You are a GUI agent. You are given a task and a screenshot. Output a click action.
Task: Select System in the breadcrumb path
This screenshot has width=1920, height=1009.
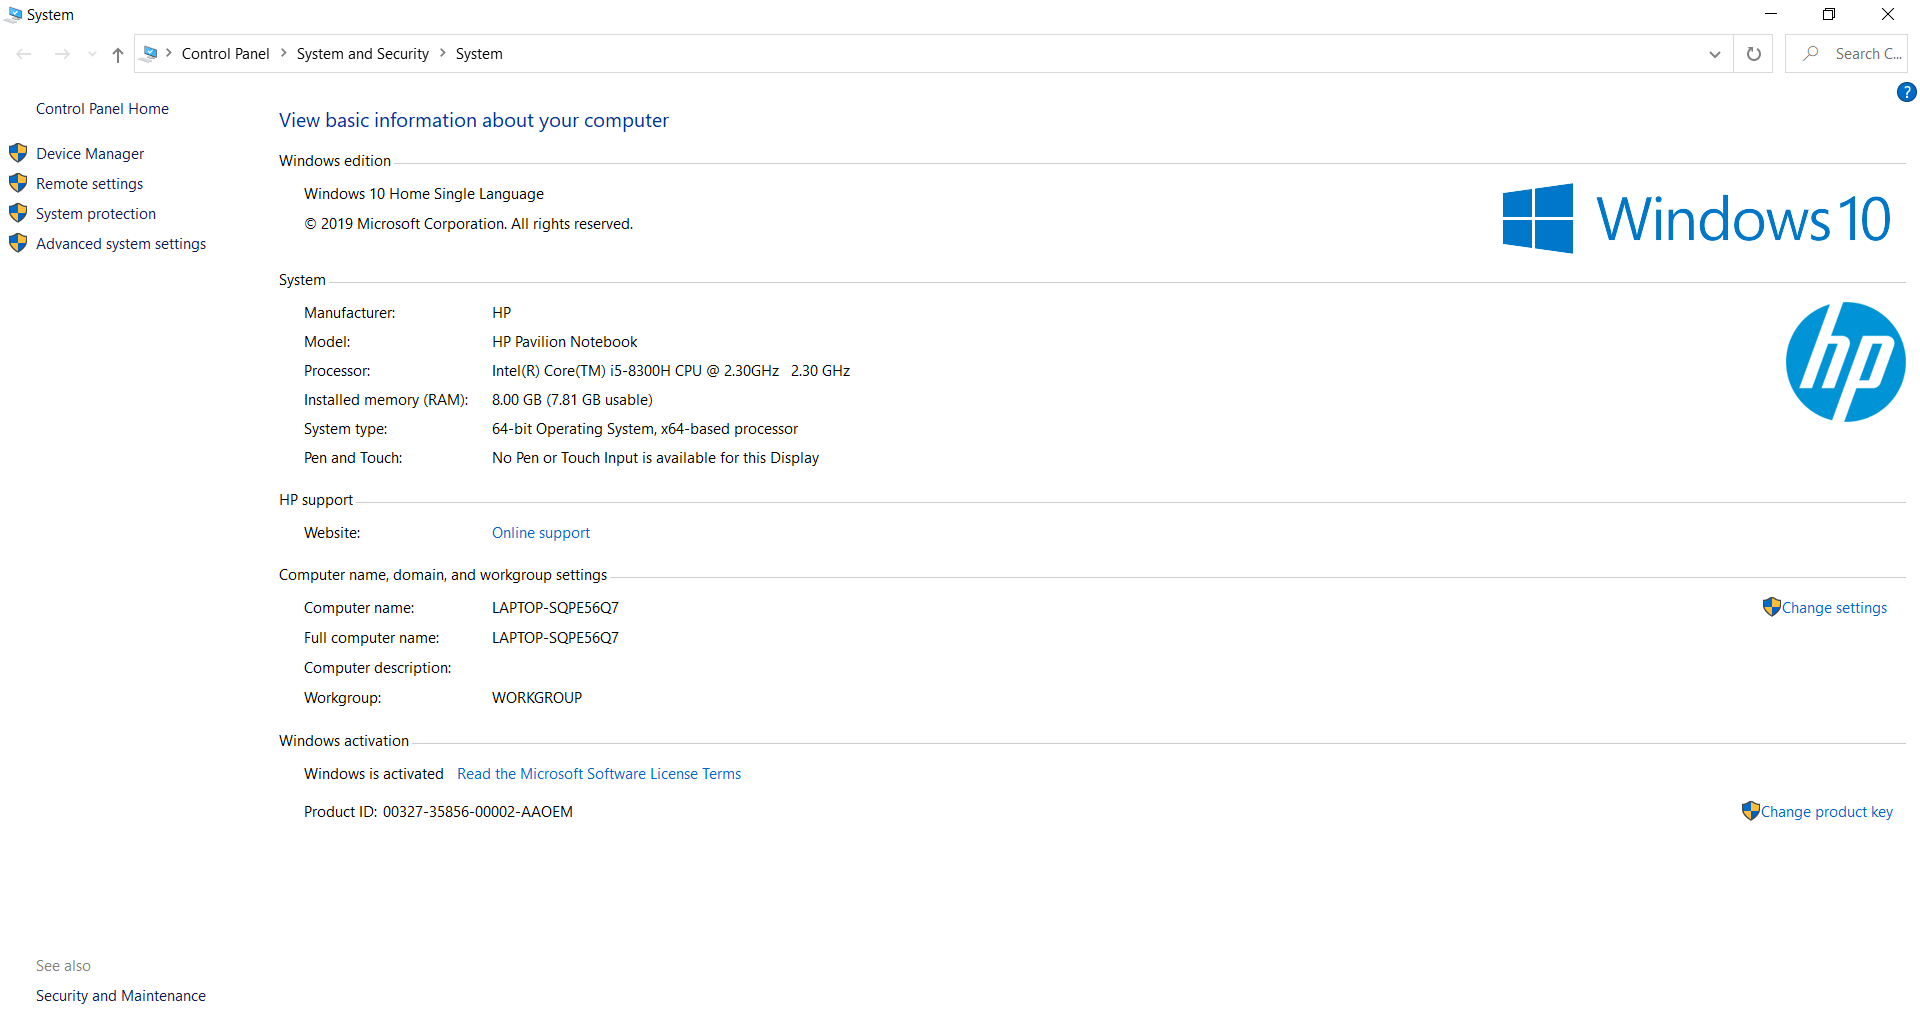pyautogui.click(x=478, y=53)
